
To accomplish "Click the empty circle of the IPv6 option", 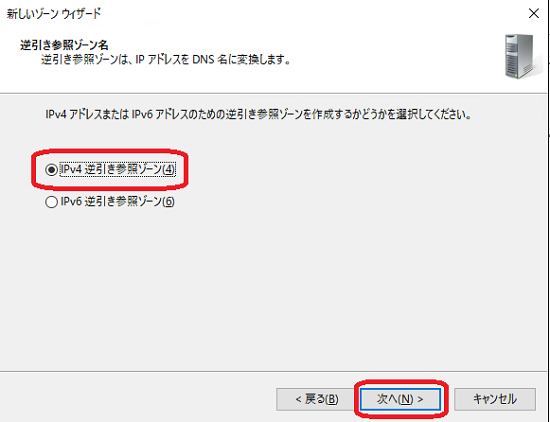I will 51,202.
